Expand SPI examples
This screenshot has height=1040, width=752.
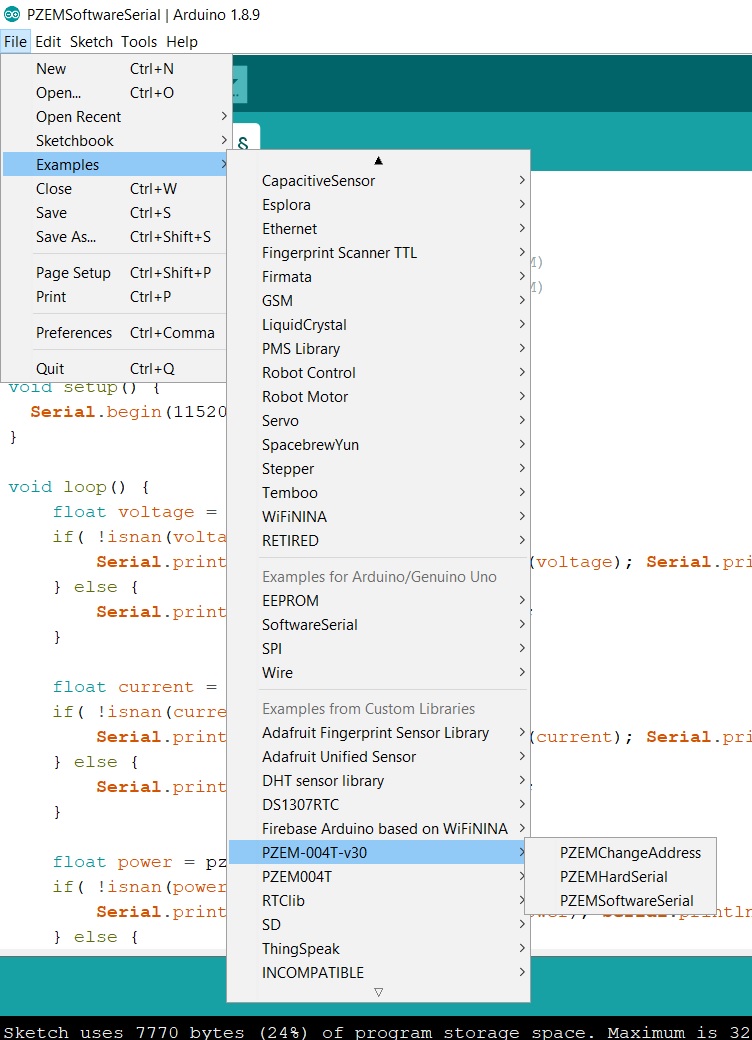point(379,649)
